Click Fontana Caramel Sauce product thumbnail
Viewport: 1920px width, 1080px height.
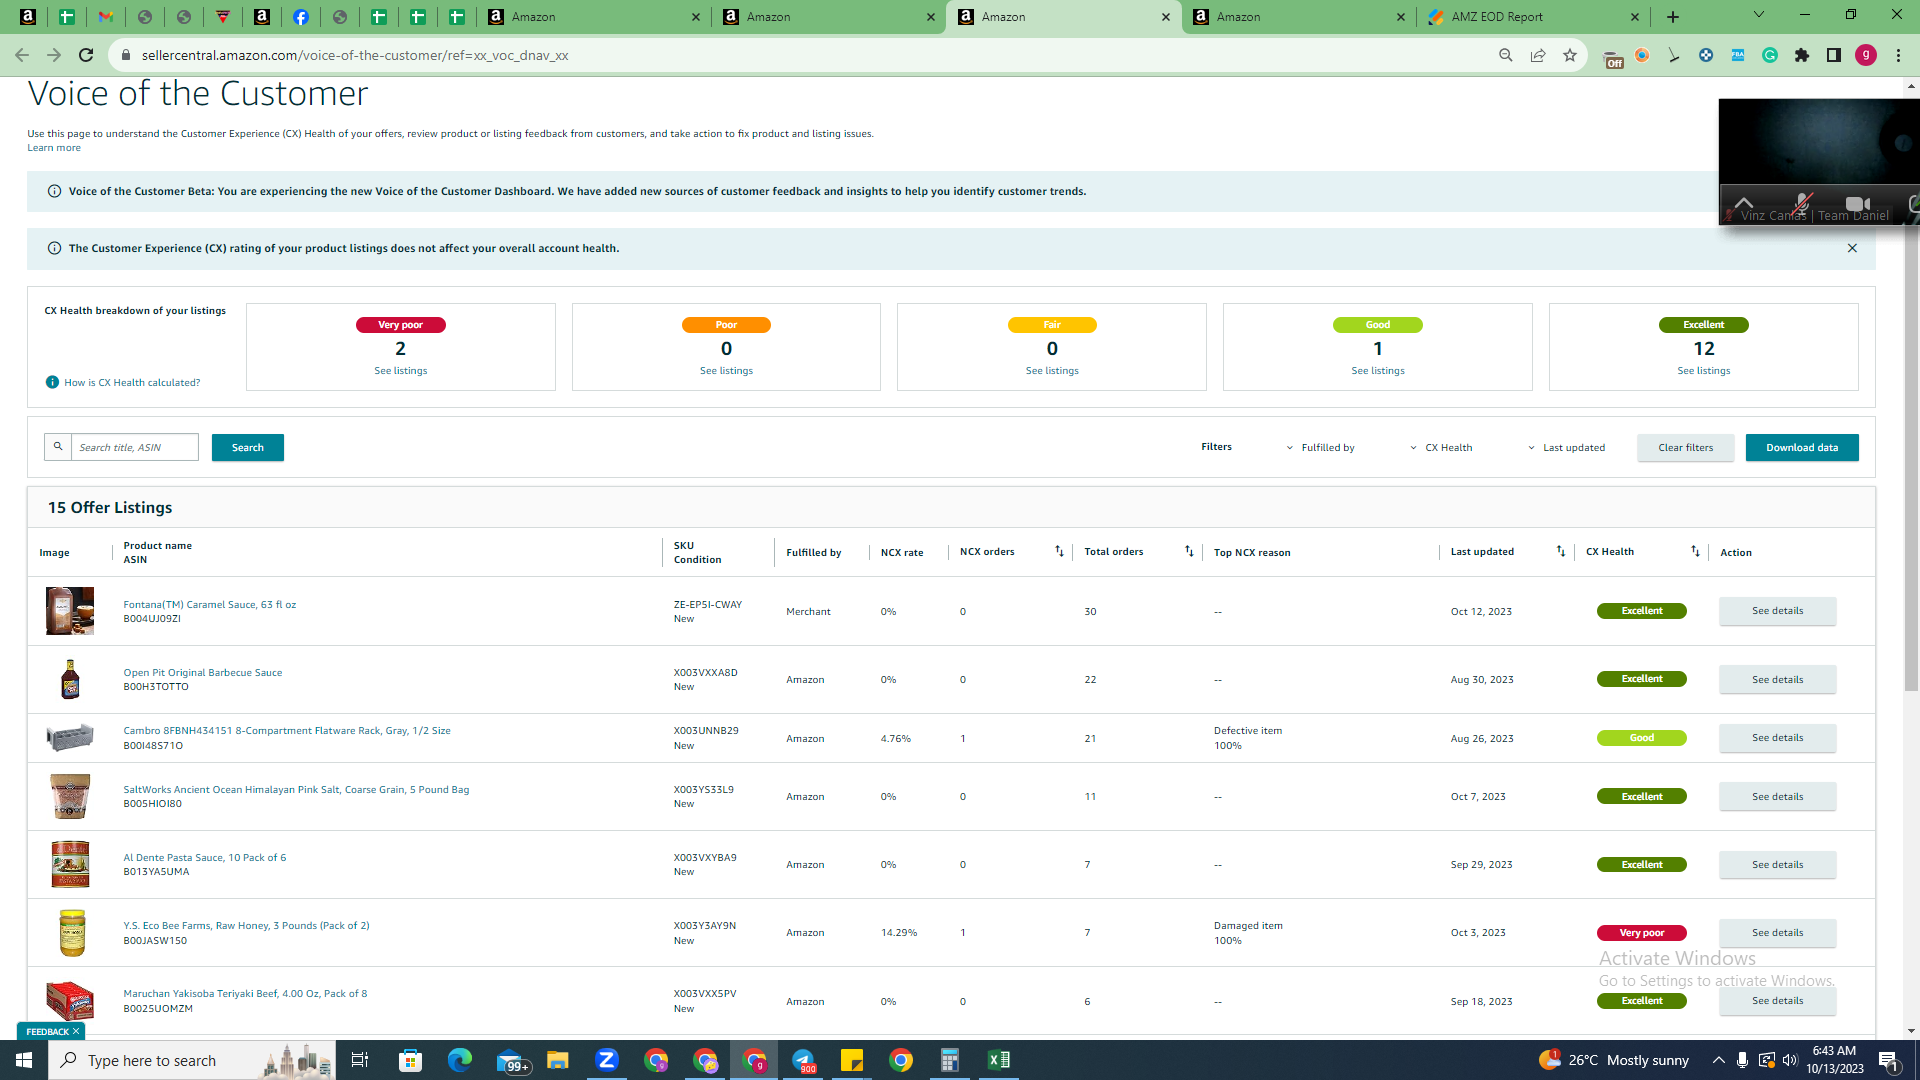(x=70, y=611)
